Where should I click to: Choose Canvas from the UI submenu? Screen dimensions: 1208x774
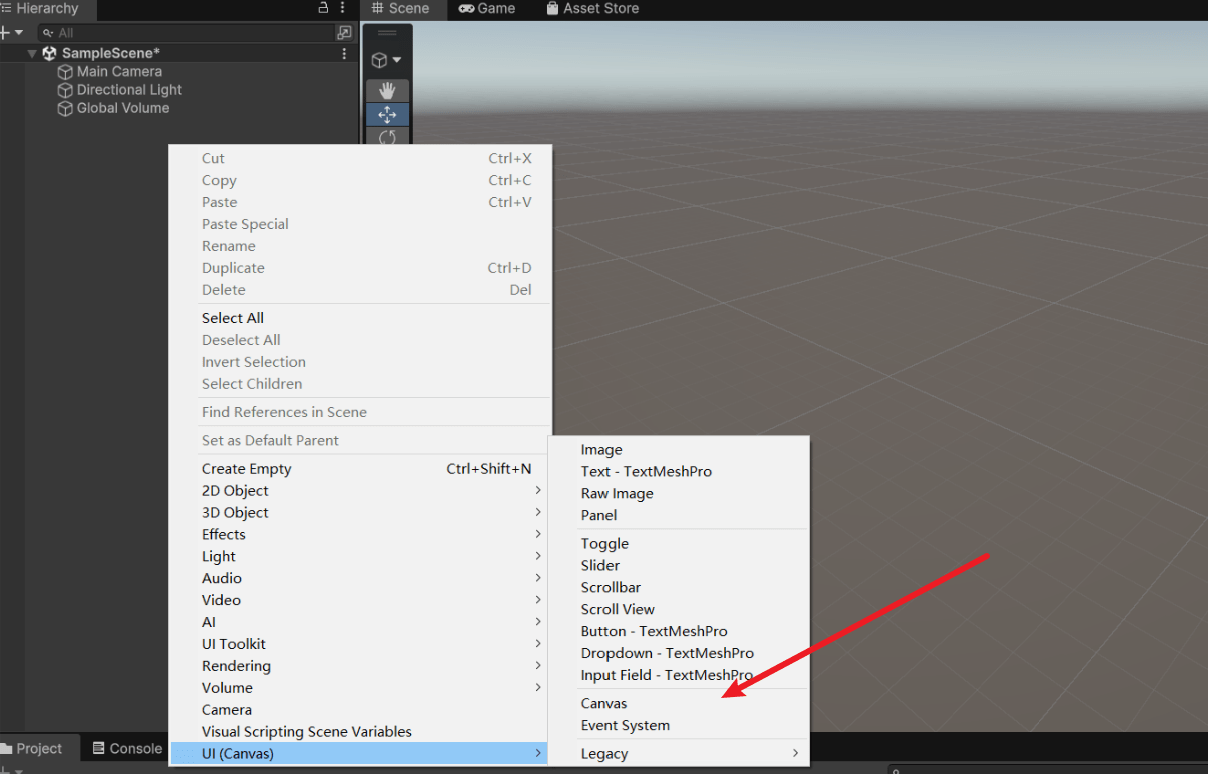[604, 704]
